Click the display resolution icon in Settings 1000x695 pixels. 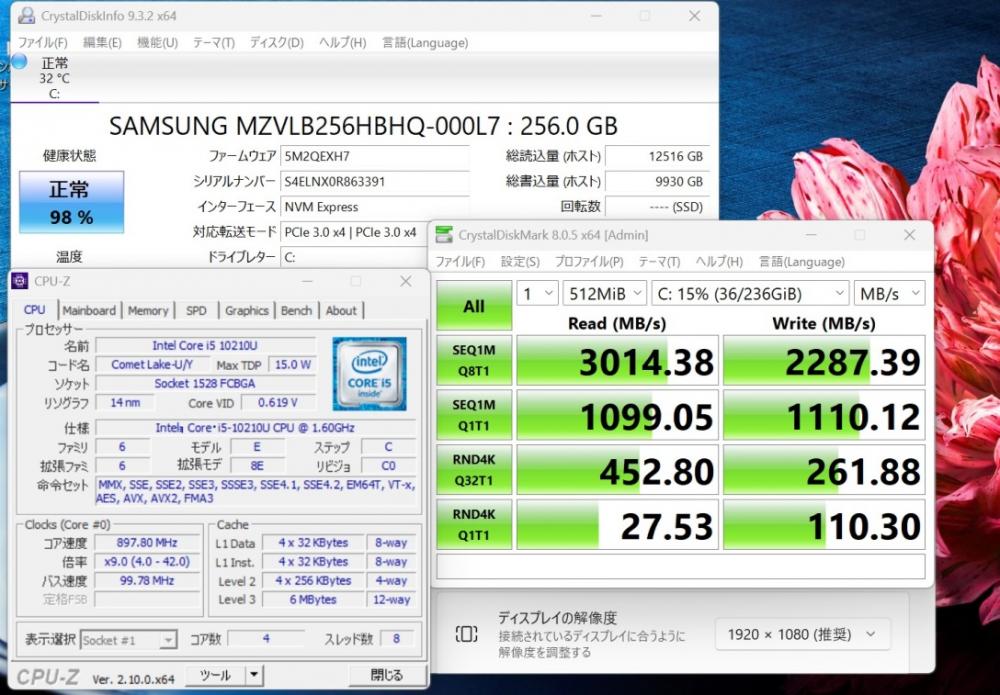(x=466, y=634)
